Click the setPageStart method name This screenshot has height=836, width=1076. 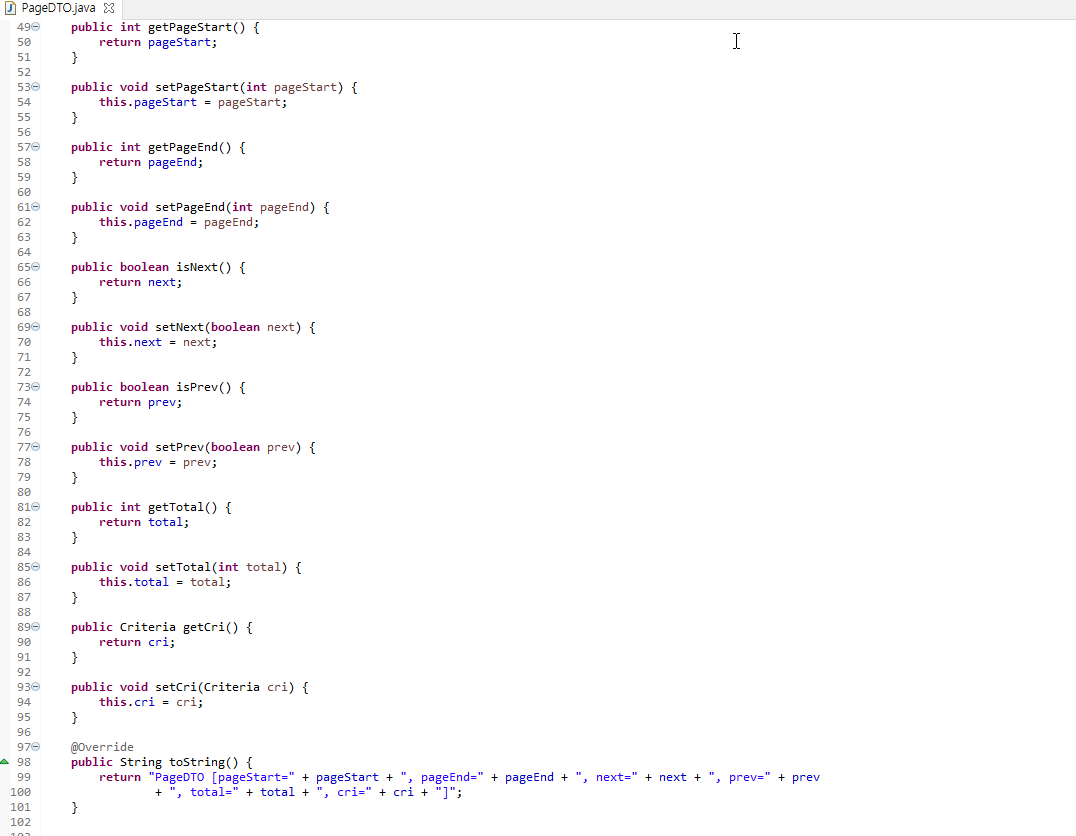(x=197, y=87)
